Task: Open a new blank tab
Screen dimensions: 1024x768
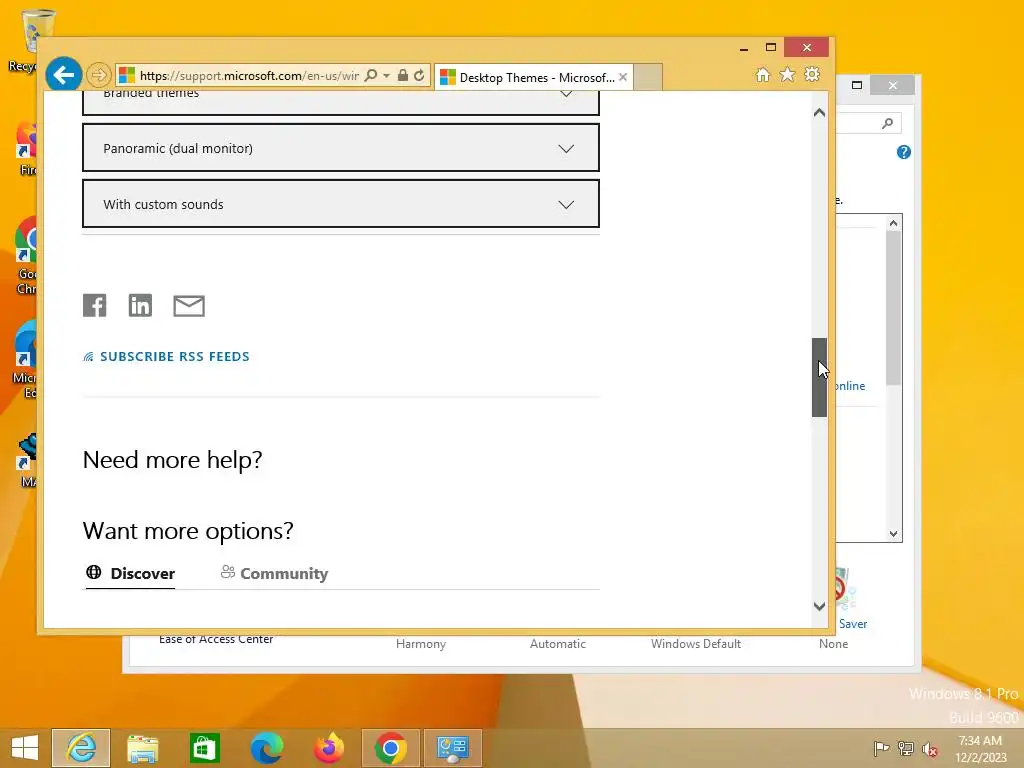Action: tap(648, 77)
